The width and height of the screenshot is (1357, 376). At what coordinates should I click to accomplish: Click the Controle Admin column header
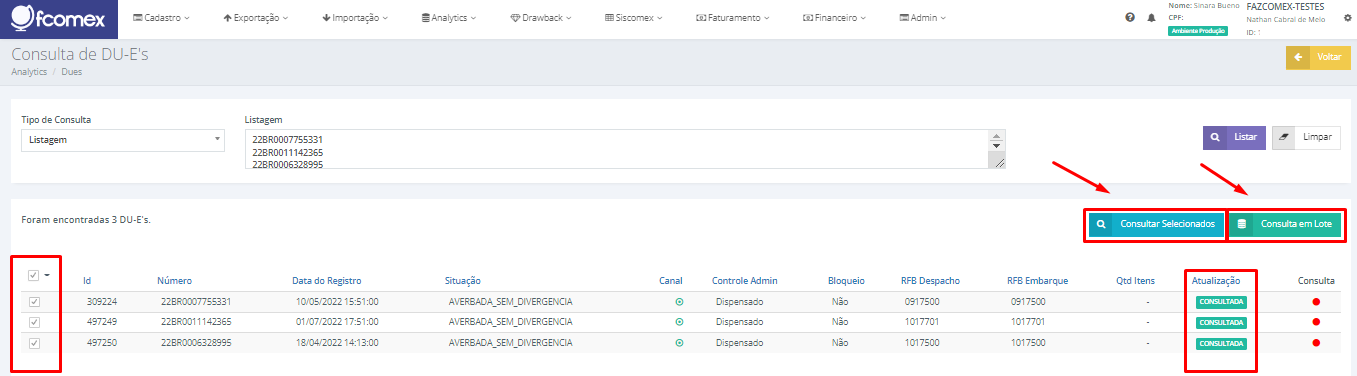click(745, 281)
